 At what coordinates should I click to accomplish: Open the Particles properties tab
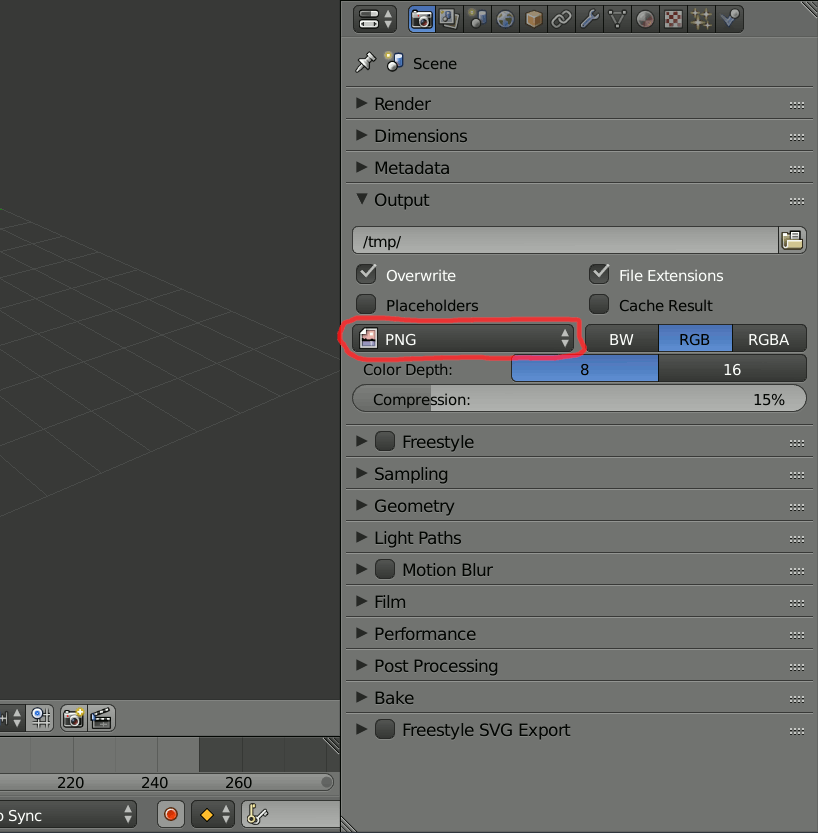[x=701, y=19]
